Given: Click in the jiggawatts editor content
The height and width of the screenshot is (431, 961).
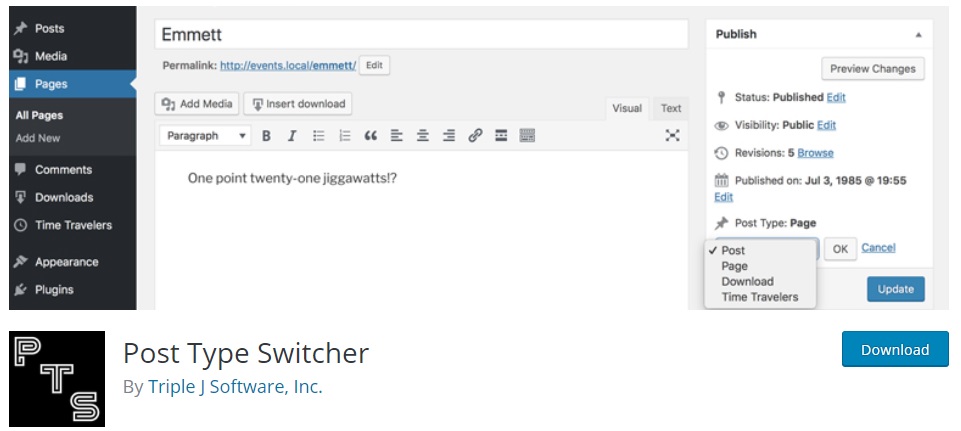Looking at the screenshot, I should (292, 178).
